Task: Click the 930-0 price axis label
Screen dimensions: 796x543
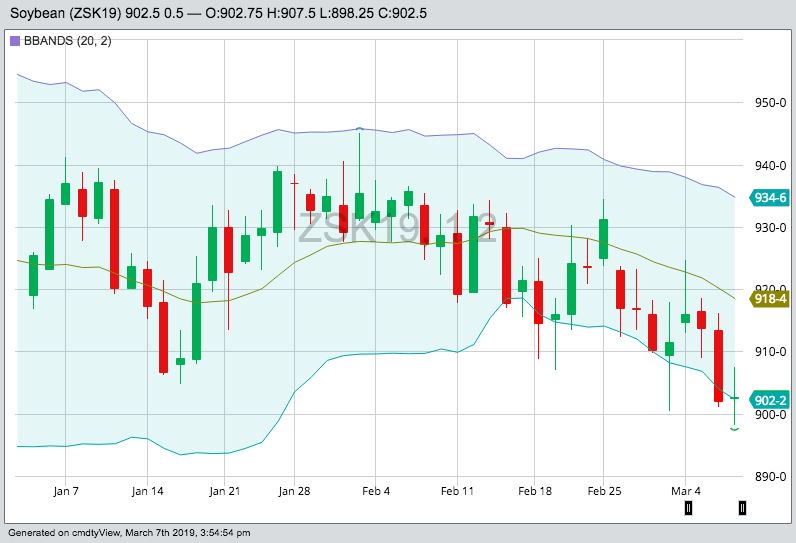Action: point(770,227)
